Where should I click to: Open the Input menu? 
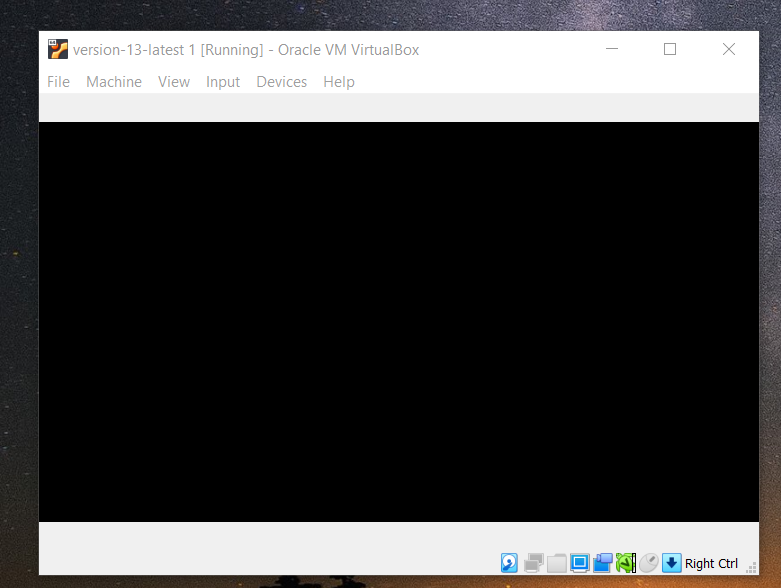click(x=223, y=82)
